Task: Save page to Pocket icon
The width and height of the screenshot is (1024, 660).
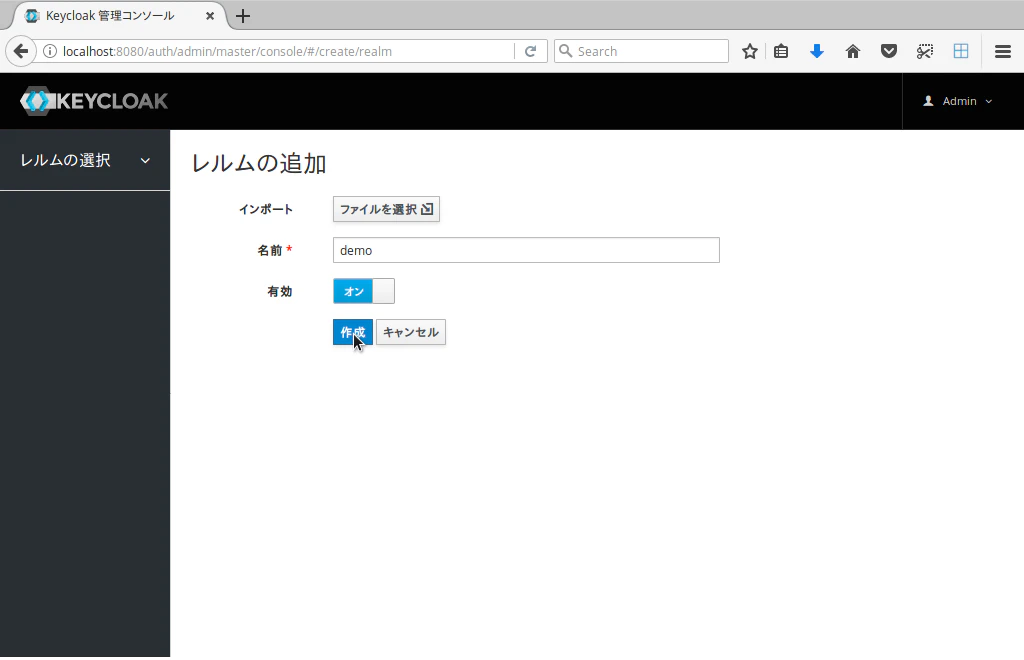Action: tap(888, 51)
